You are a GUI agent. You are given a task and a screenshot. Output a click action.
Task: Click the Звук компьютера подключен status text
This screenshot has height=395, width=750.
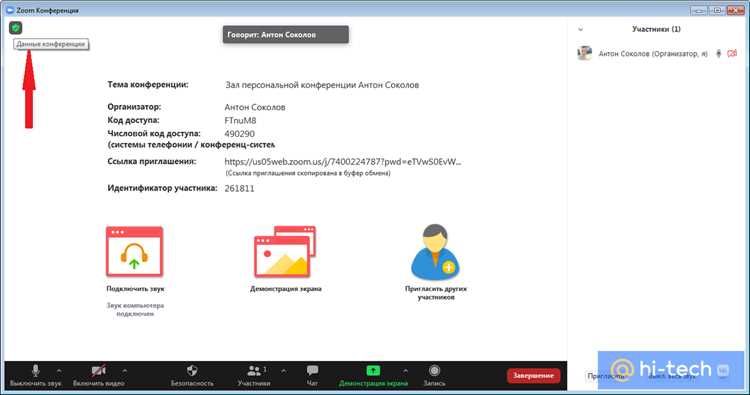(x=135, y=309)
